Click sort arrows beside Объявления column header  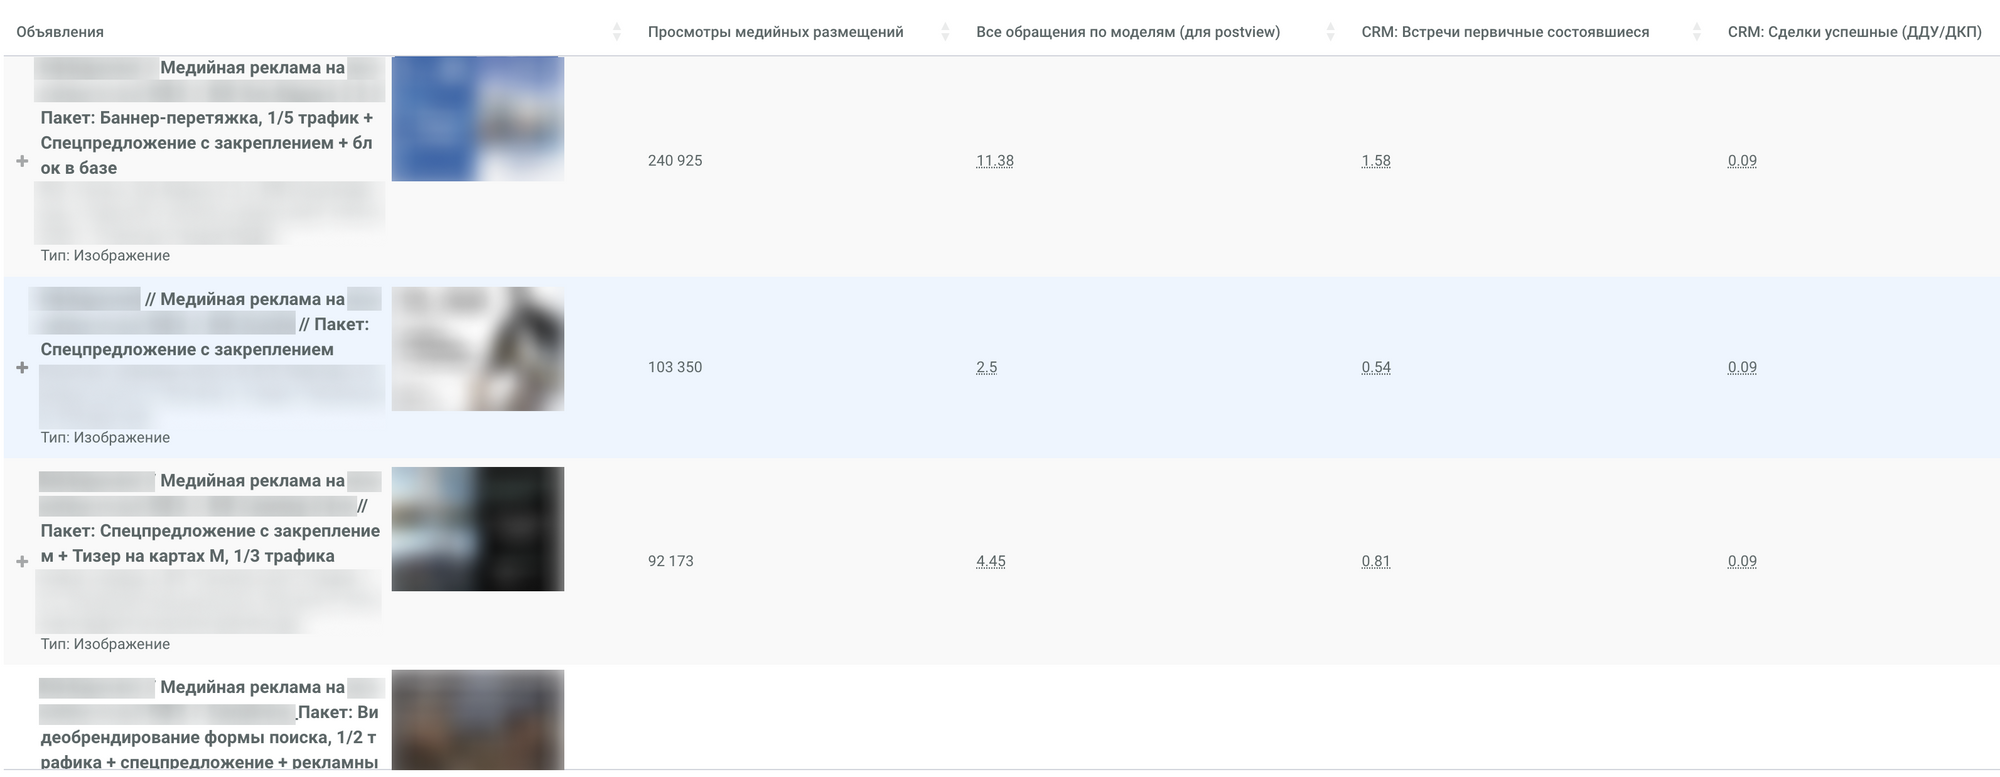pos(616,32)
